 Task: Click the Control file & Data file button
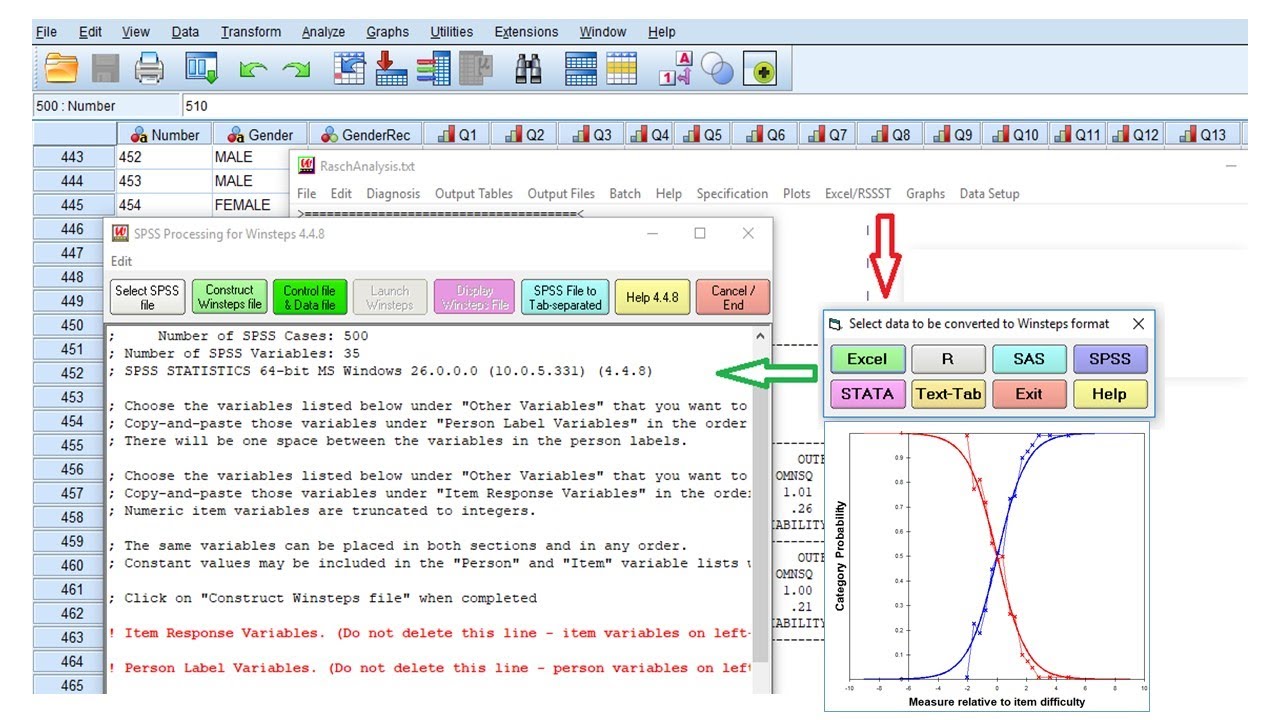point(310,297)
